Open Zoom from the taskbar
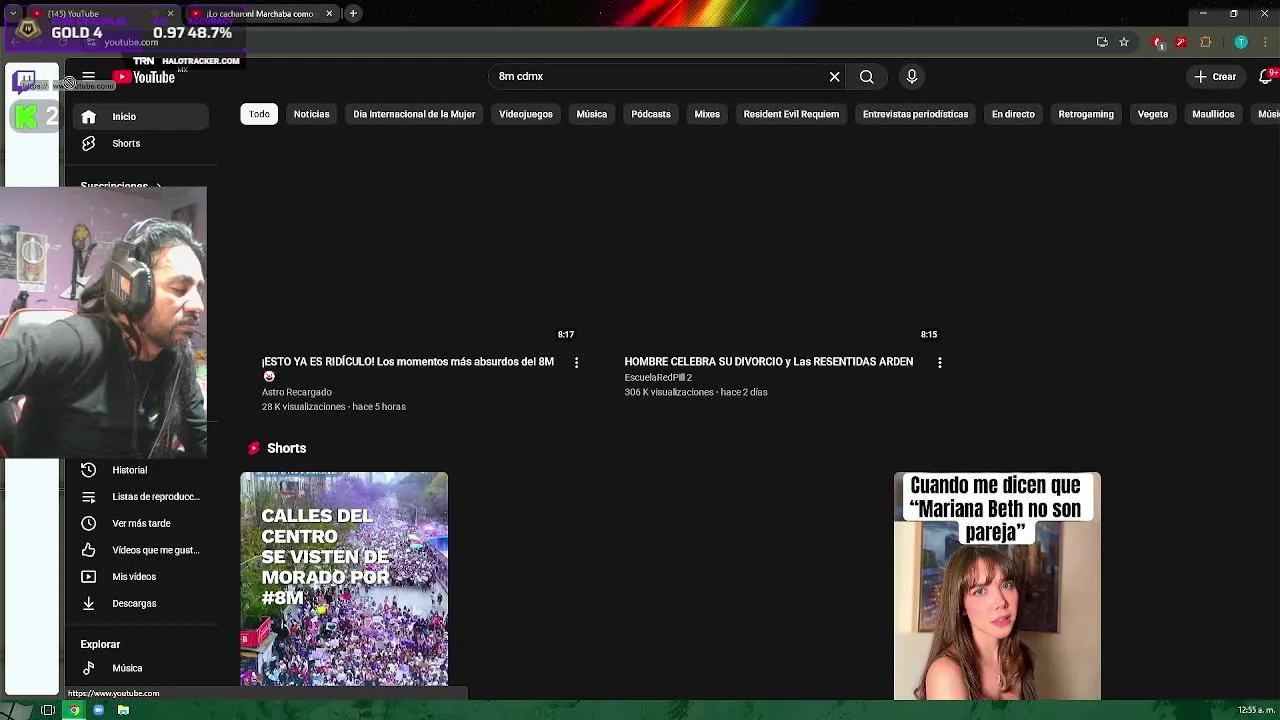The image size is (1280, 720). click(98, 710)
